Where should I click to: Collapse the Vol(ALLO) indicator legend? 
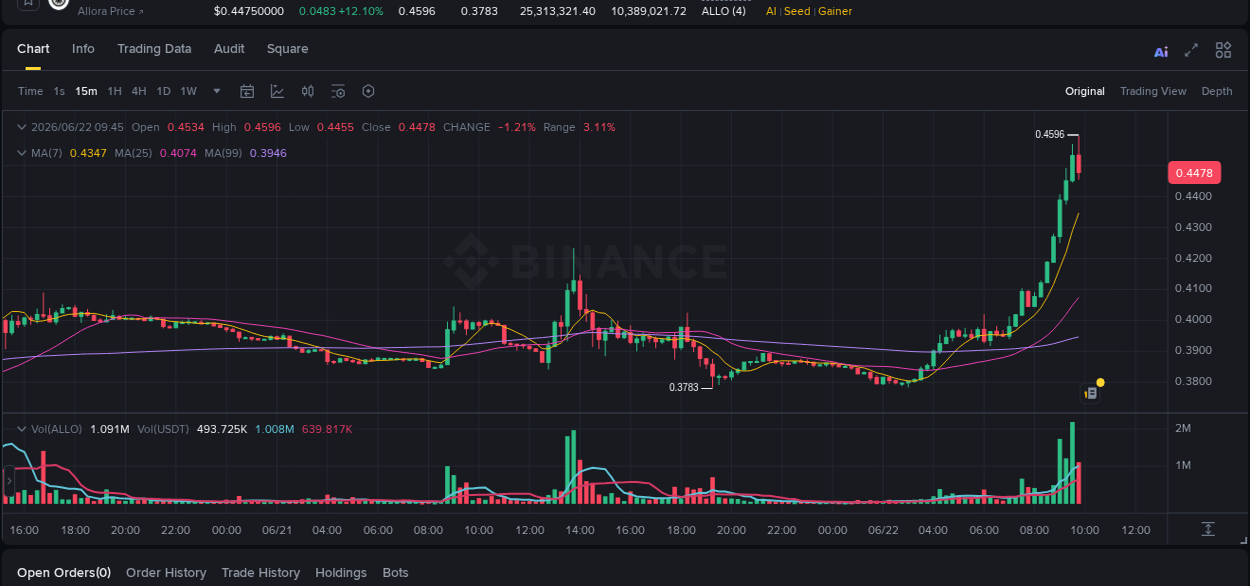point(21,429)
